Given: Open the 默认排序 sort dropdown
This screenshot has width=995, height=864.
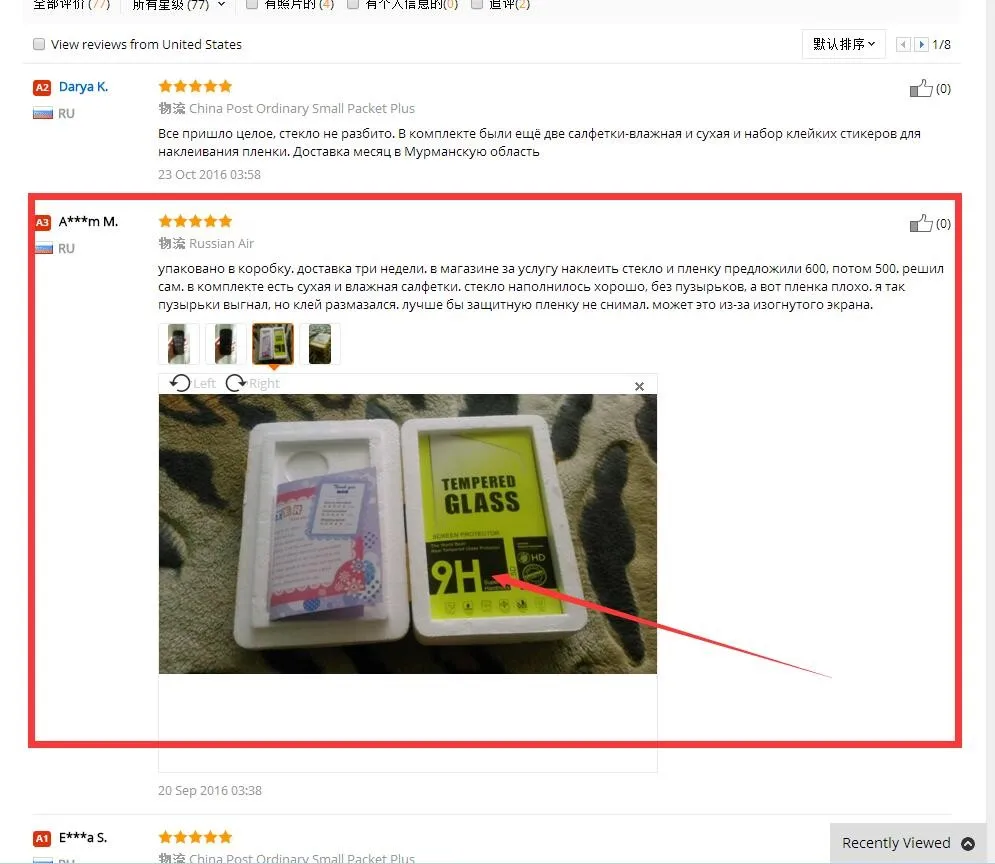Looking at the screenshot, I should tap(843, 44).
